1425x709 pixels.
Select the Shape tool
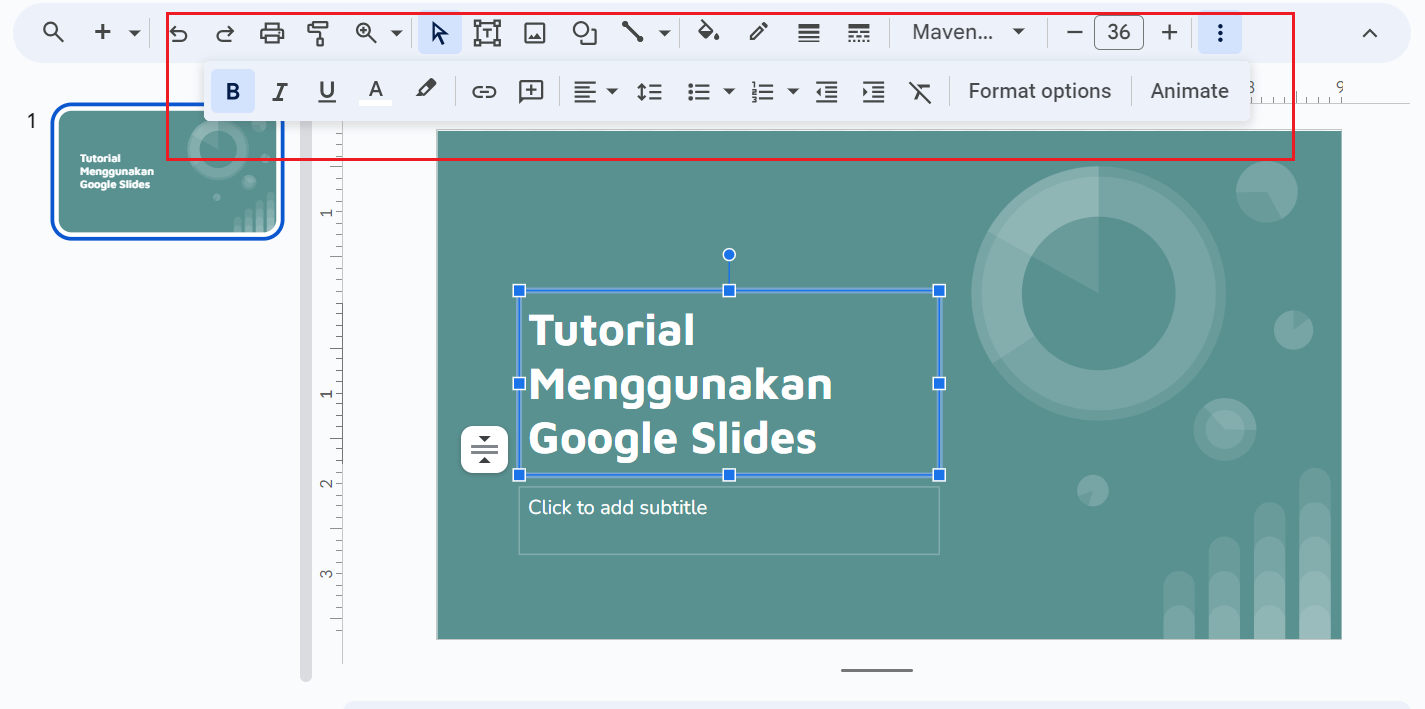click(x=584, y=32)
